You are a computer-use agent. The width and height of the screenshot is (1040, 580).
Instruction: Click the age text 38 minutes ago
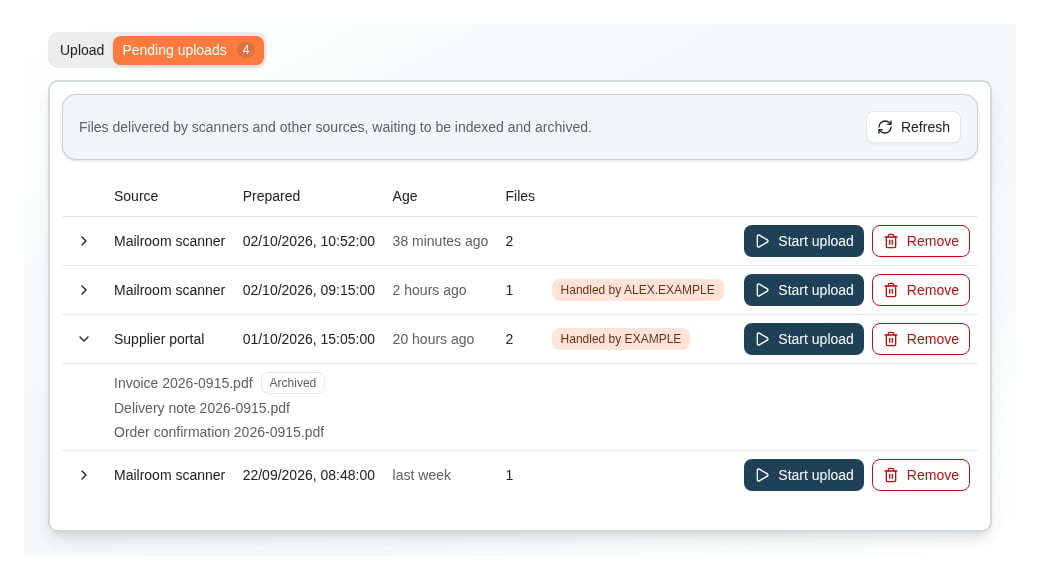pos(440,242)
